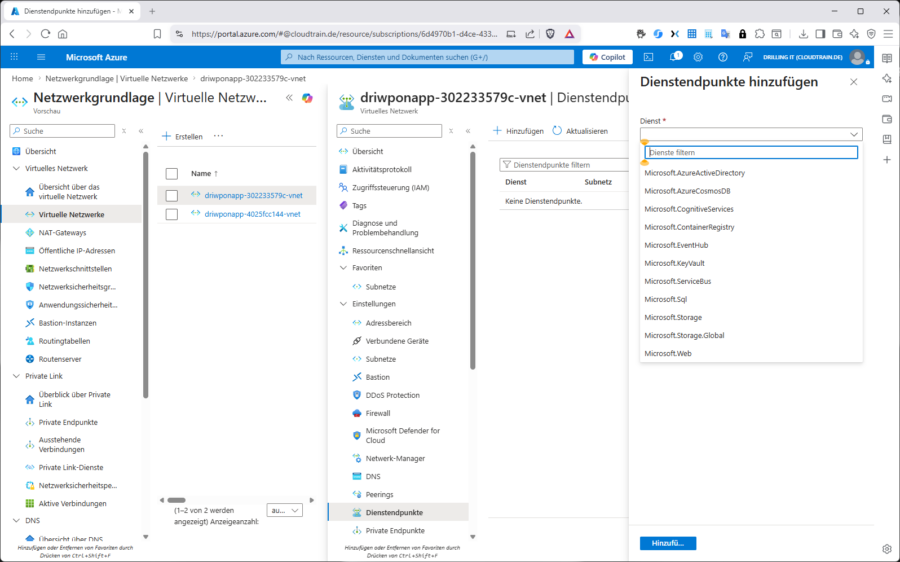900x562 pixels.
Task: Open Tags in the vnet menu
Action: click(x=359, y=205)
